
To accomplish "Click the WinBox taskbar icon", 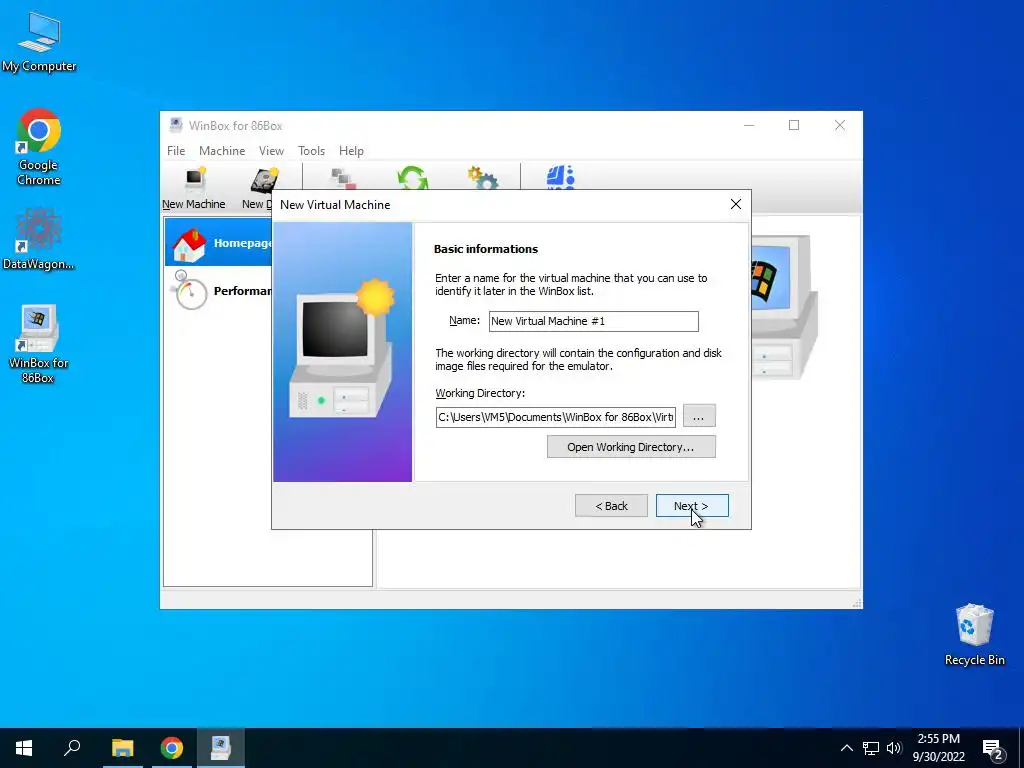I will point(221,748).
